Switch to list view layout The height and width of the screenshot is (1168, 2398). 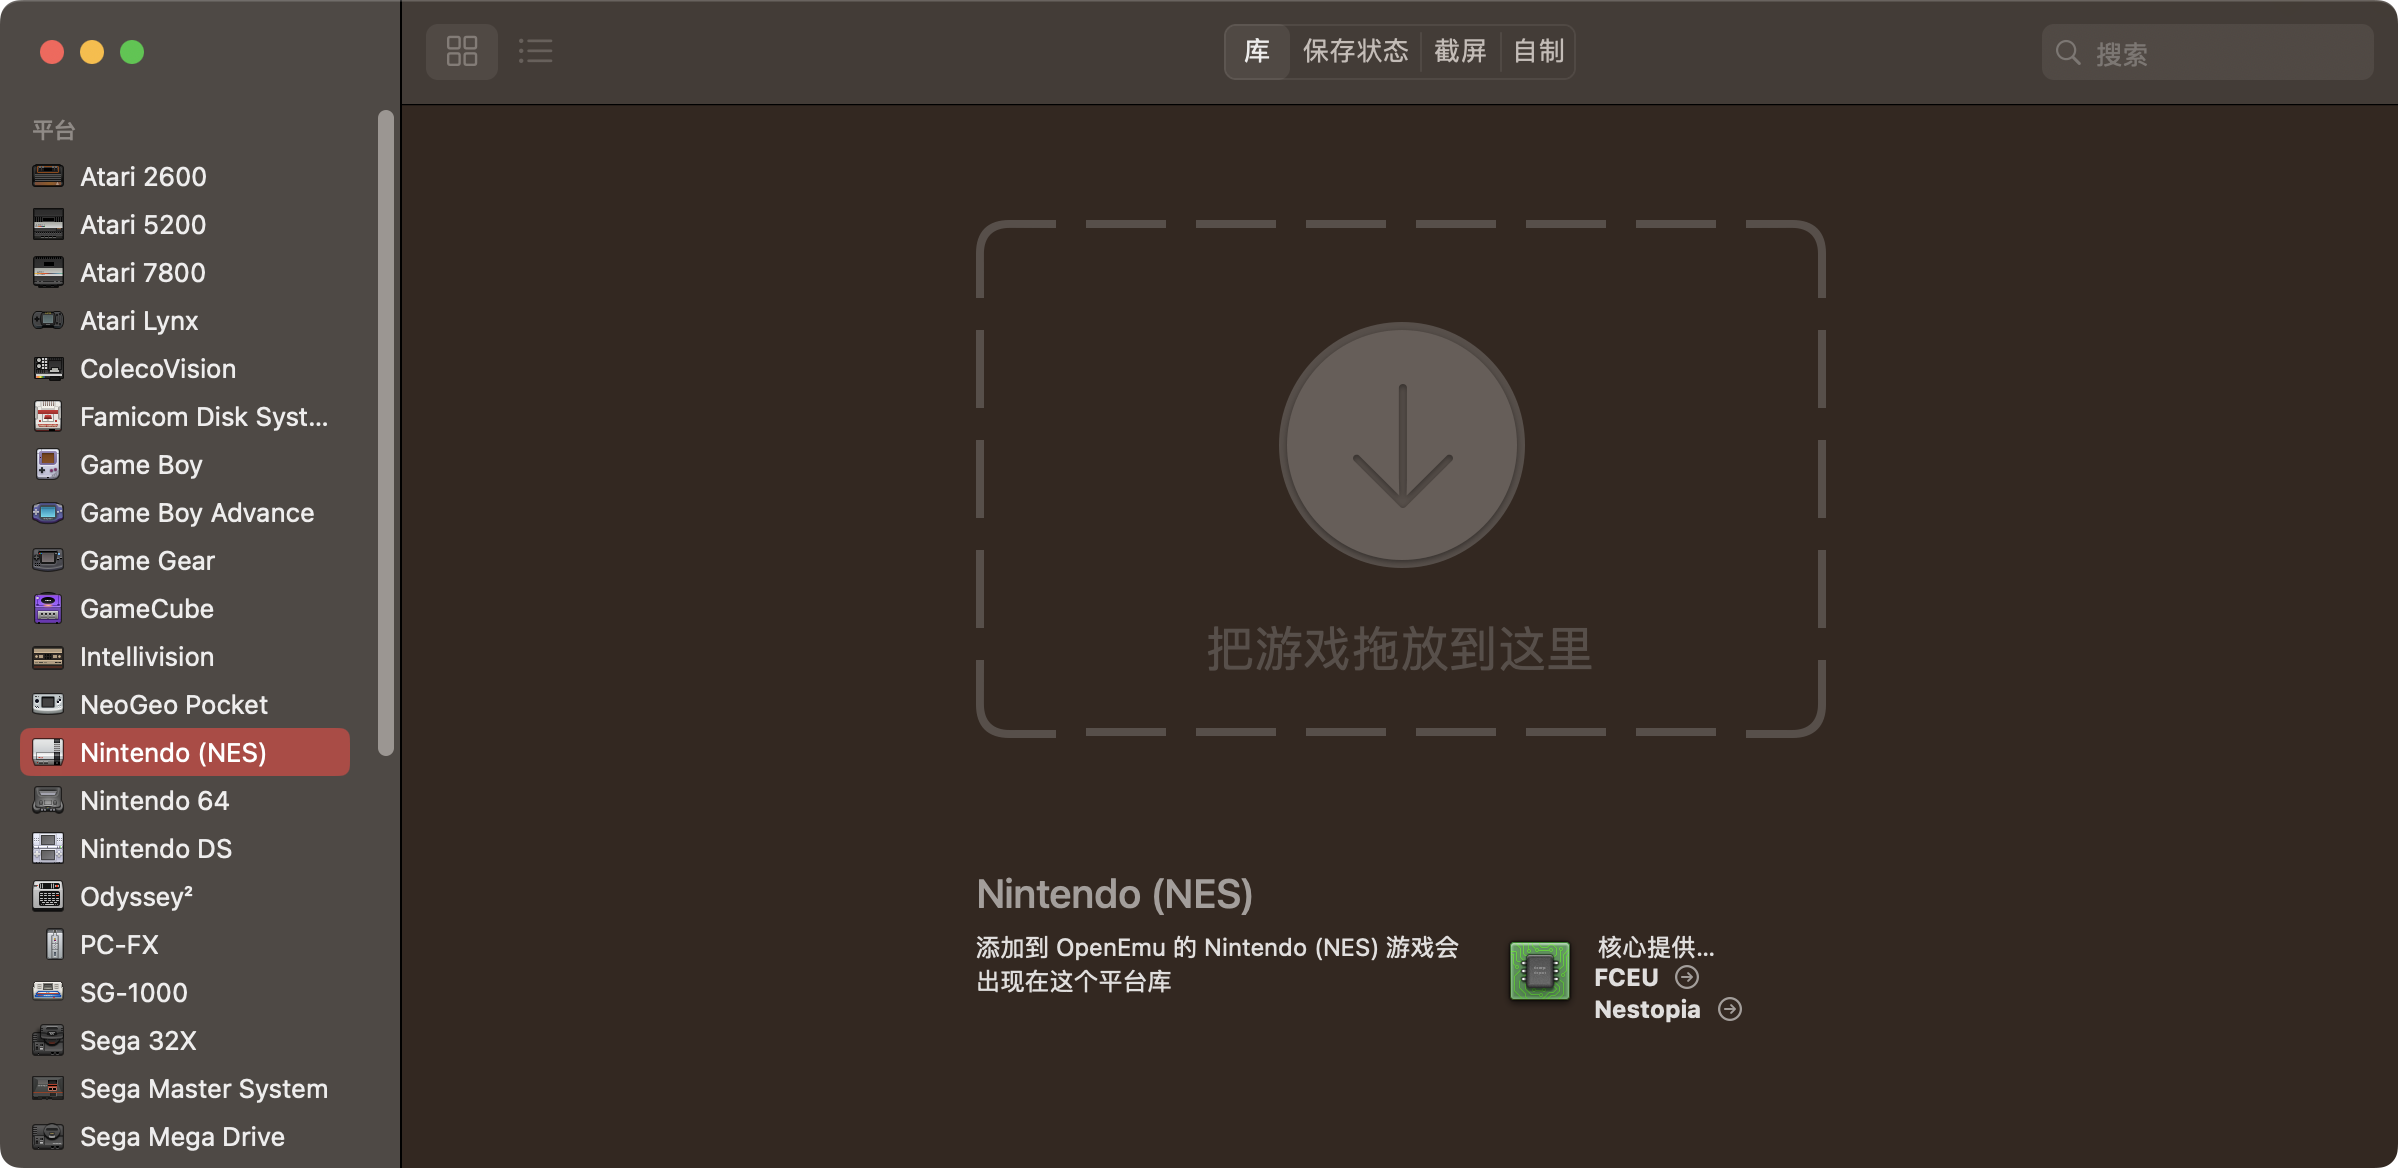coord(535,51)
